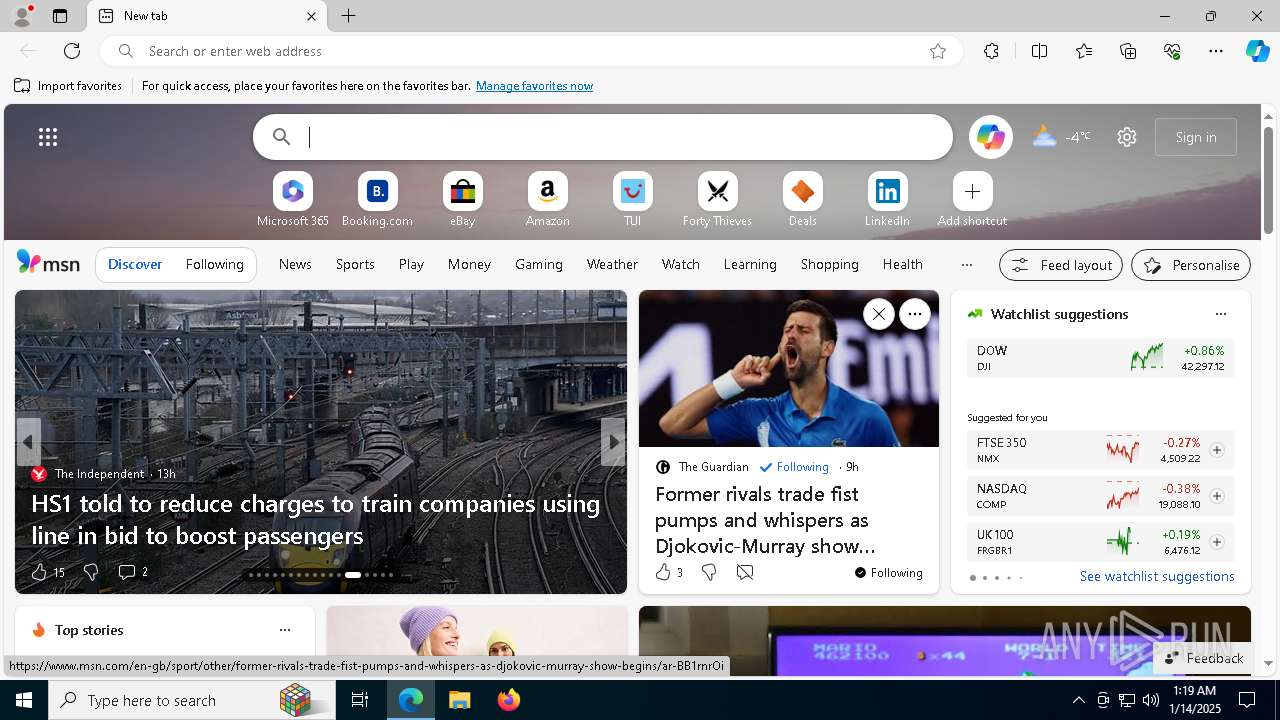Open the Copilot icon beside the search box
This screenshot has width=1280, height=720.
click(990, 137)
